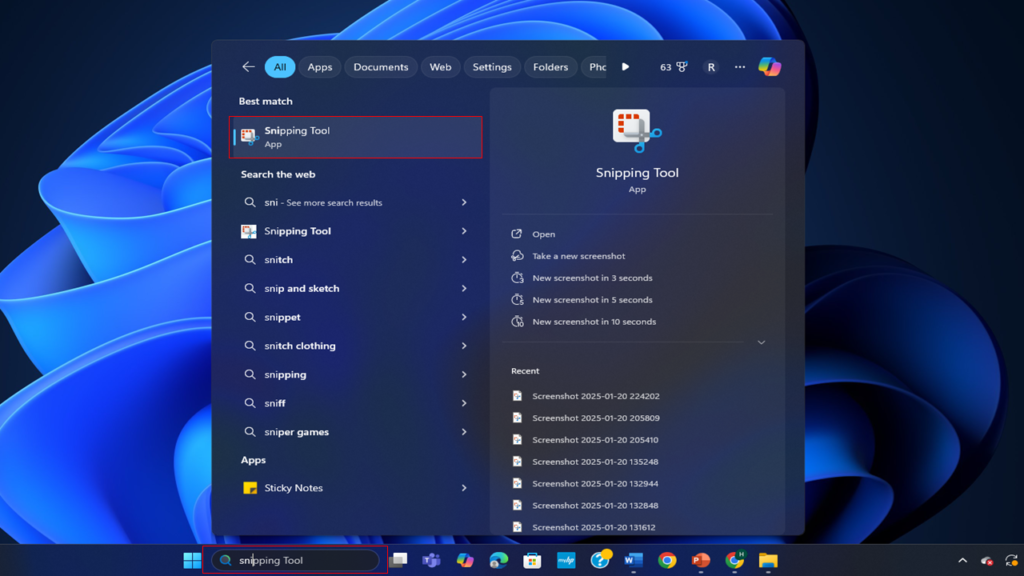1024x576 pixels.
Task: Open Snipping Tool best match result
Action: pos(356,137)
